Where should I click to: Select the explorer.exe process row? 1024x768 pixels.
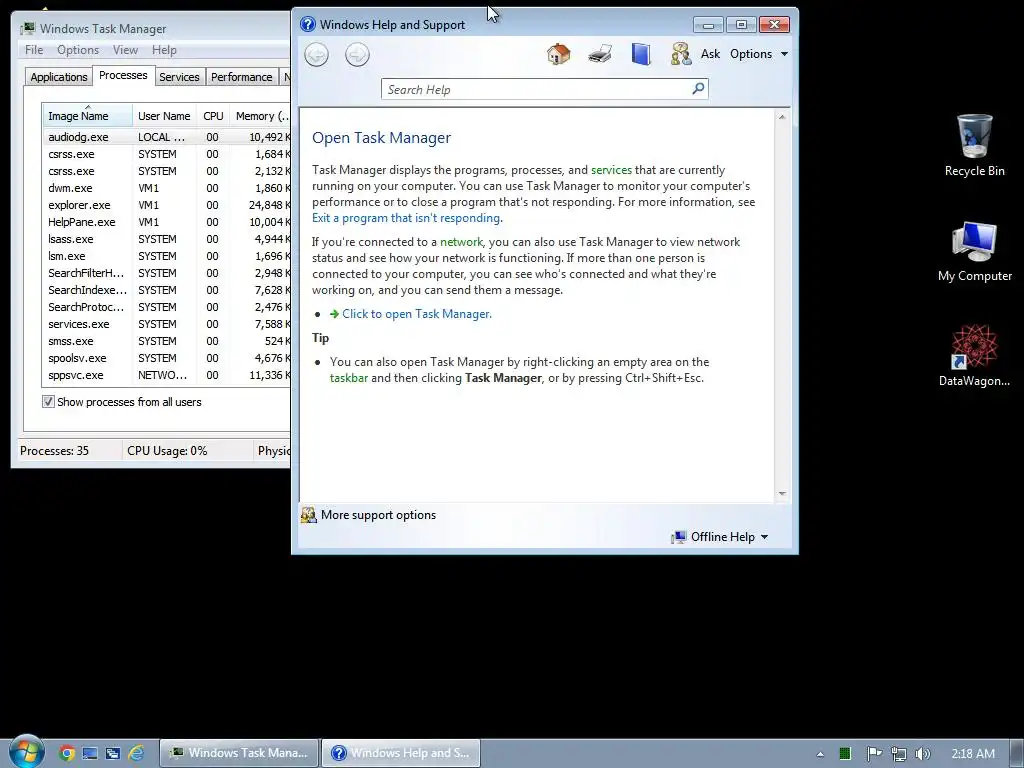[167, 205]
